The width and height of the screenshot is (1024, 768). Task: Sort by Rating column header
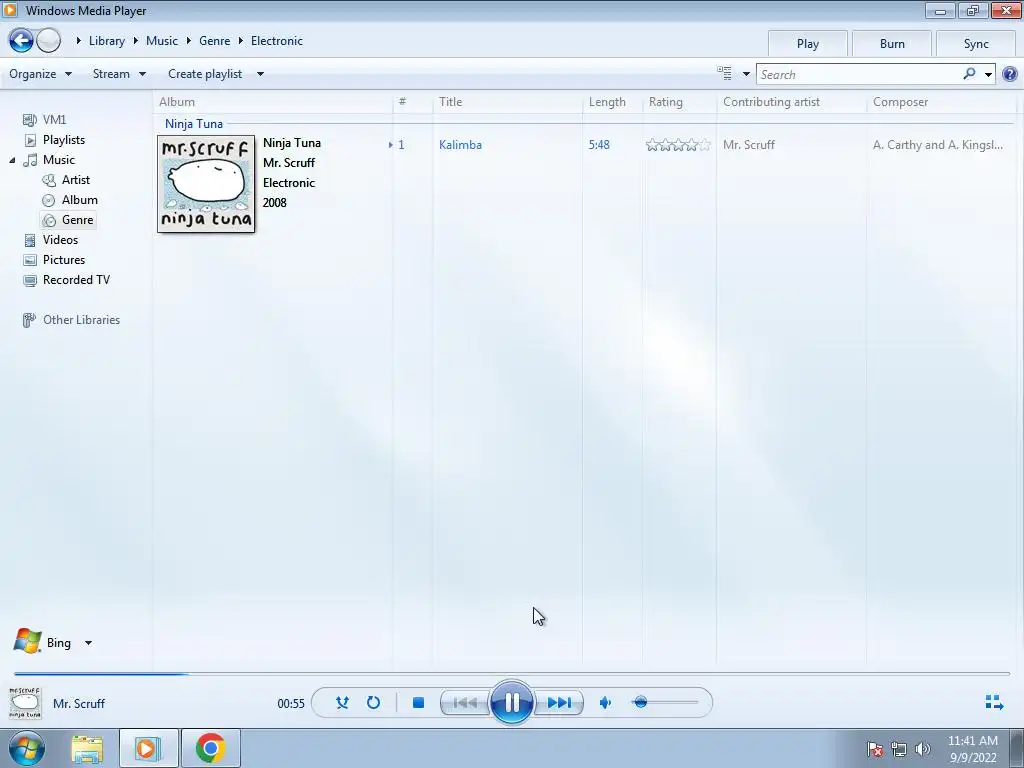(x=679, y=102)
